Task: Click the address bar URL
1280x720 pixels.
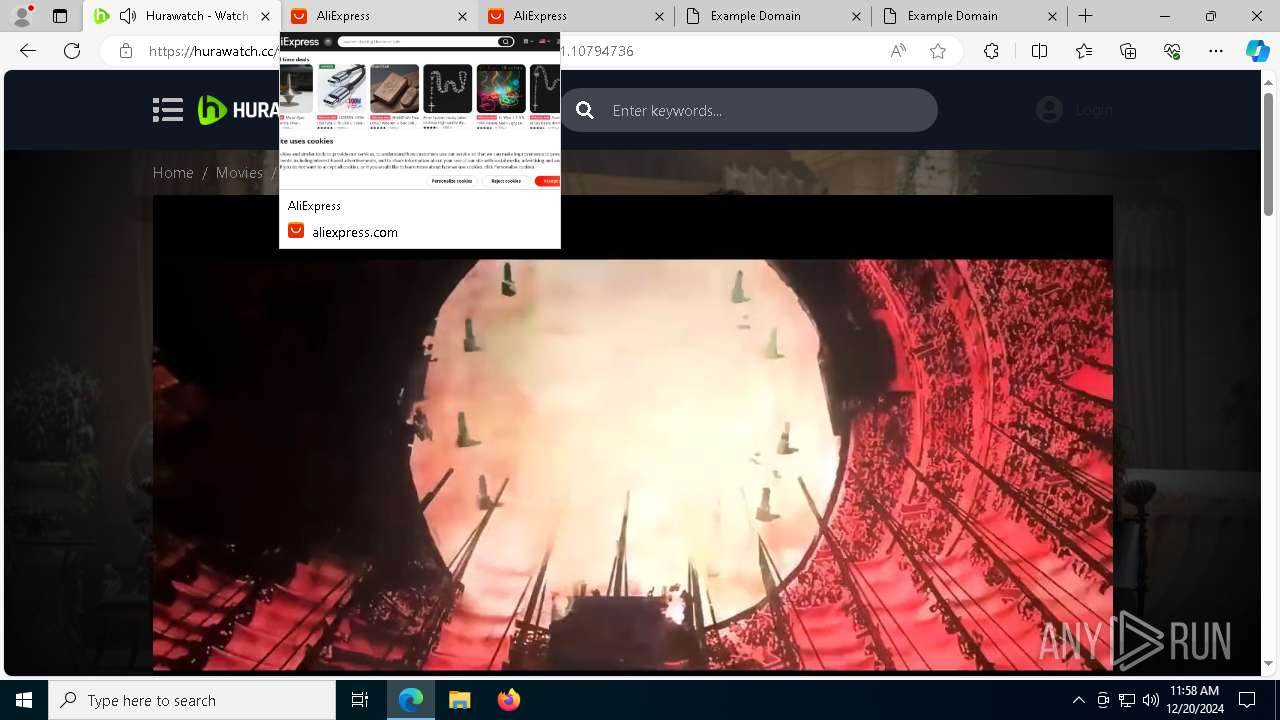Action: (x=390, y=51)
